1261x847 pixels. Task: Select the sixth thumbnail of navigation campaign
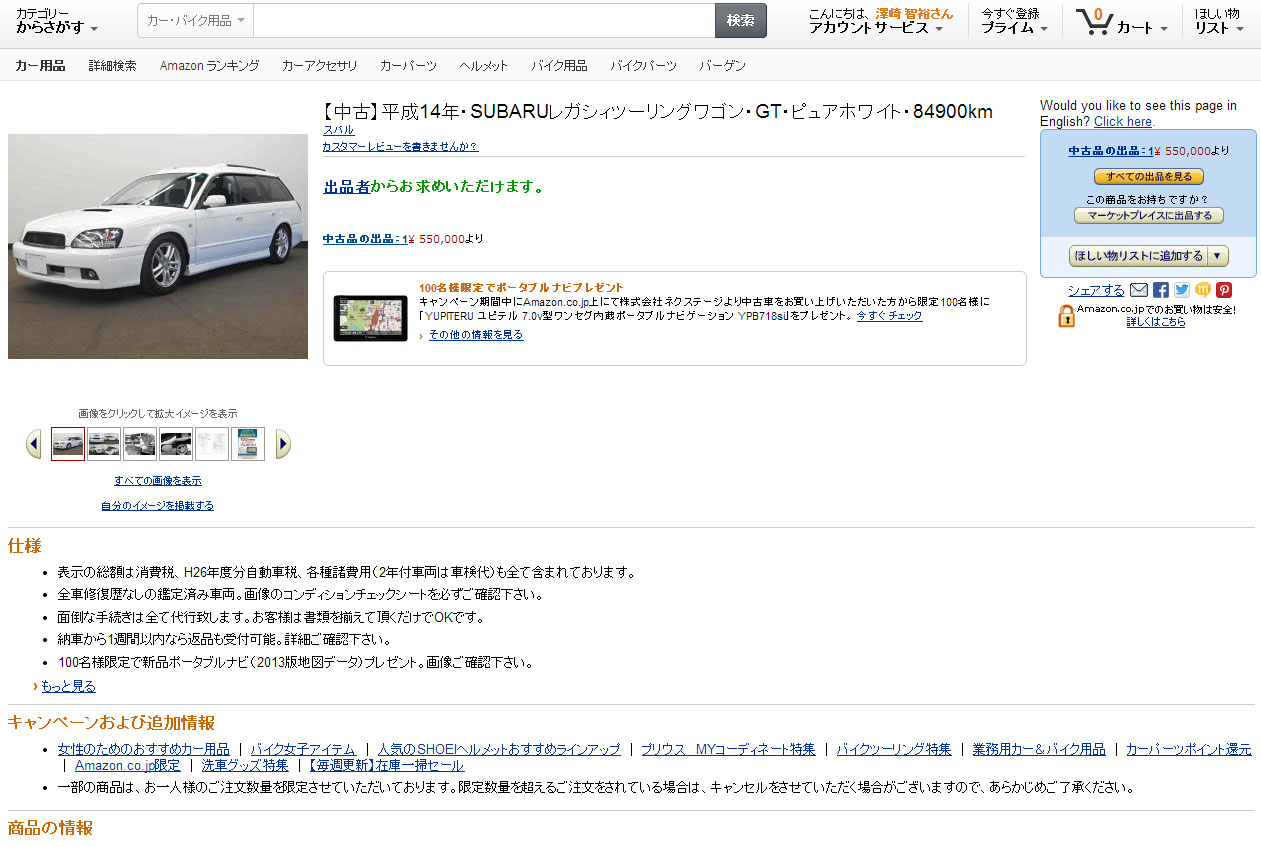pyautogui.click(x=248, y=443)
